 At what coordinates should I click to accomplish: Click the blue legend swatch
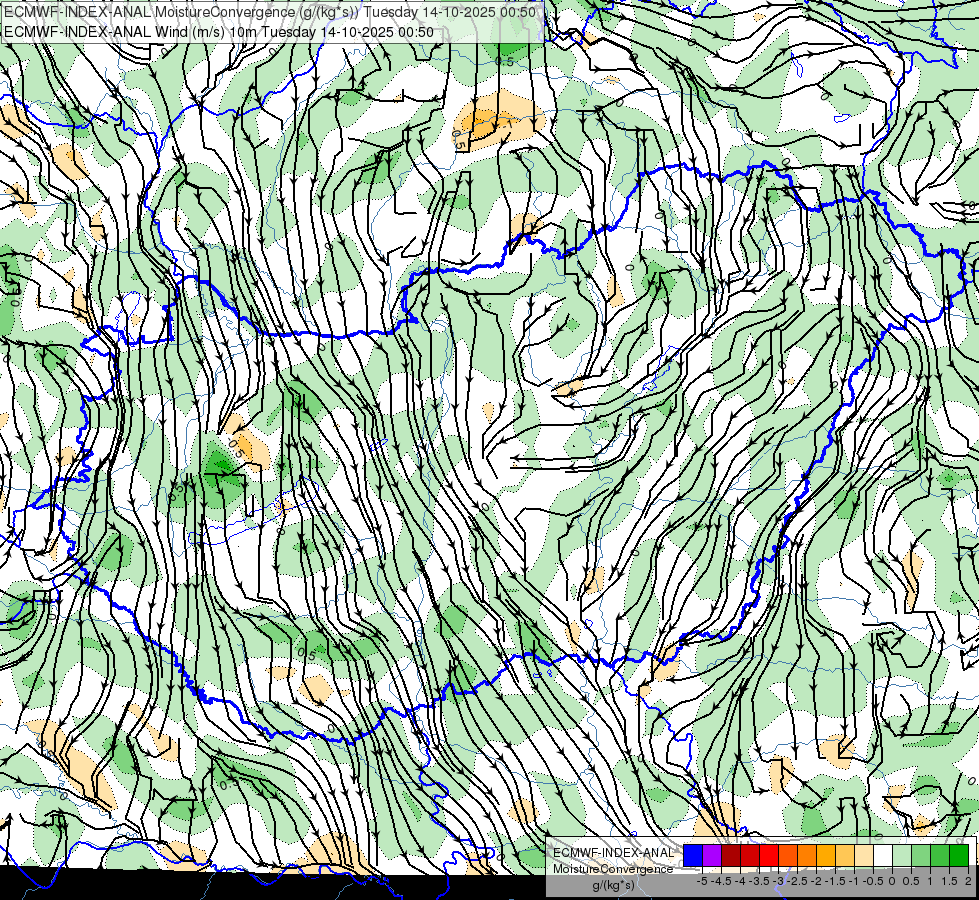pos(693,855)
